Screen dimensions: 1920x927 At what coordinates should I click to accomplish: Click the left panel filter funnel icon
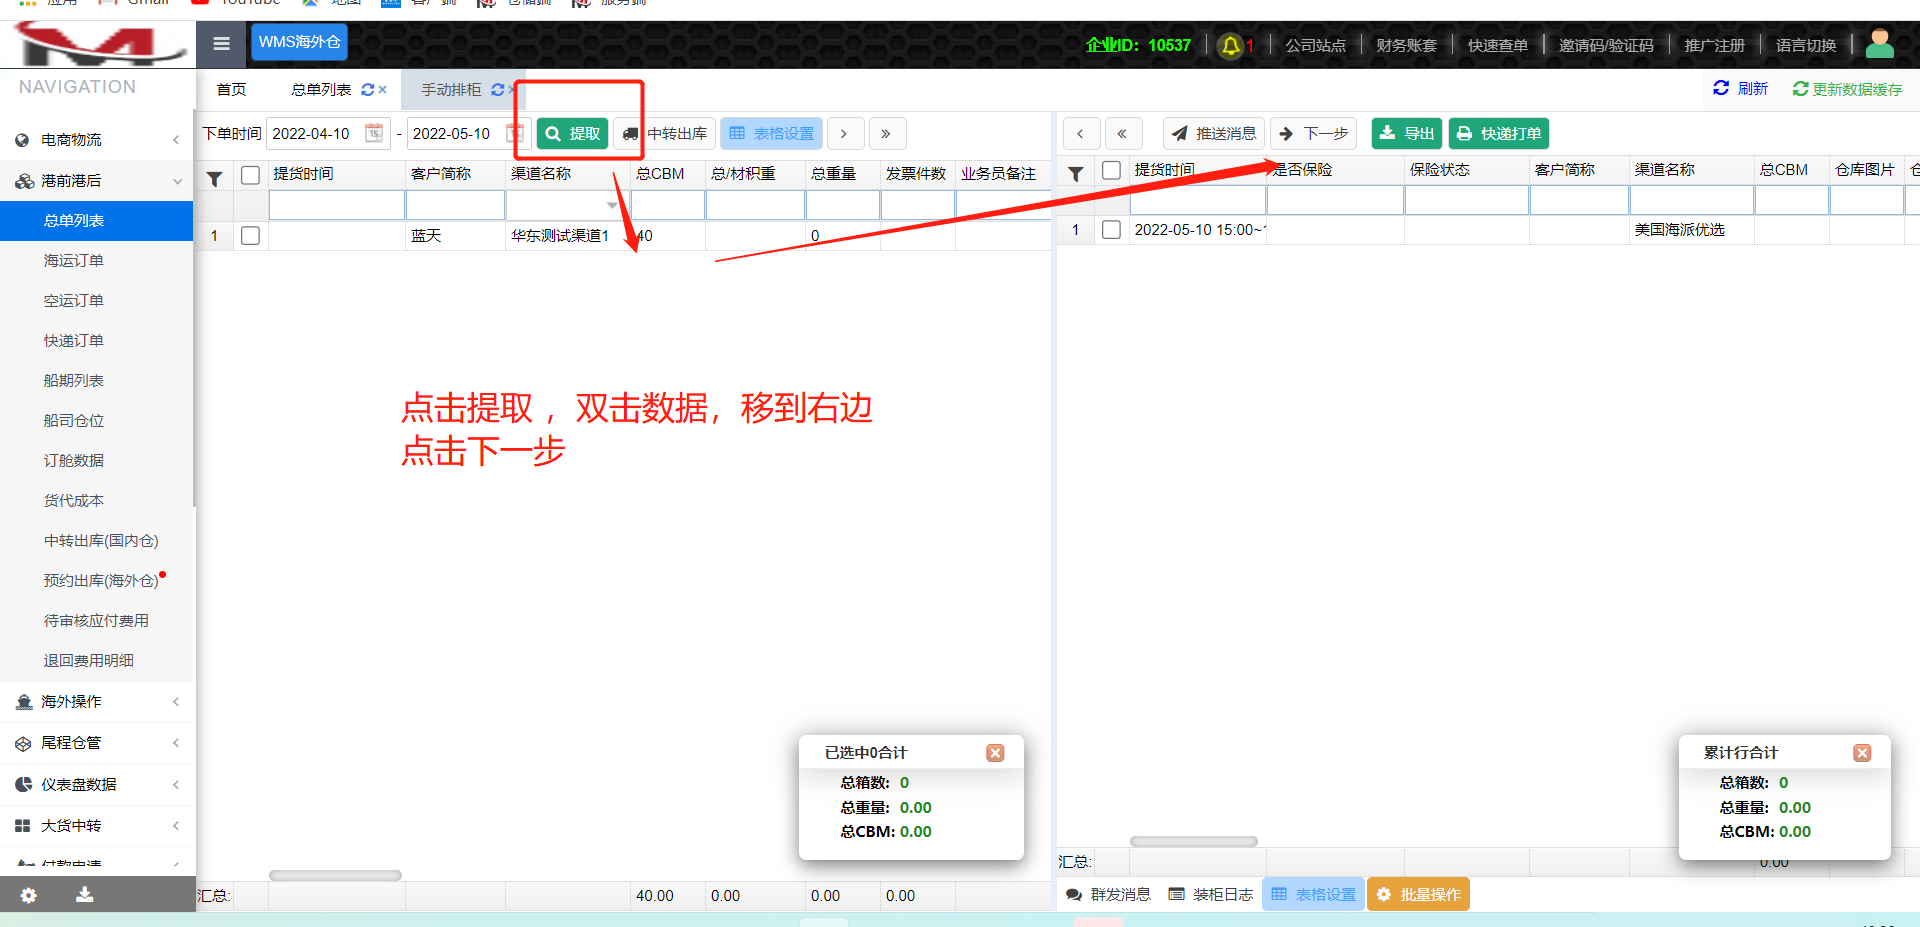(x=214, y=179)
